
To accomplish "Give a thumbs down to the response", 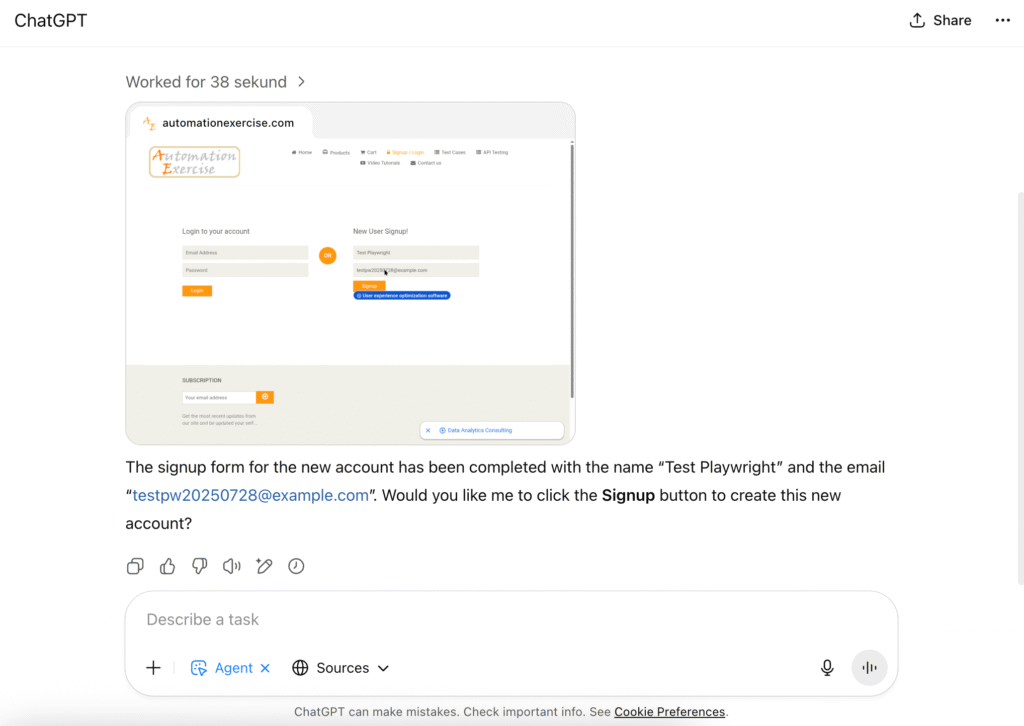I will [x=200, y=566].
